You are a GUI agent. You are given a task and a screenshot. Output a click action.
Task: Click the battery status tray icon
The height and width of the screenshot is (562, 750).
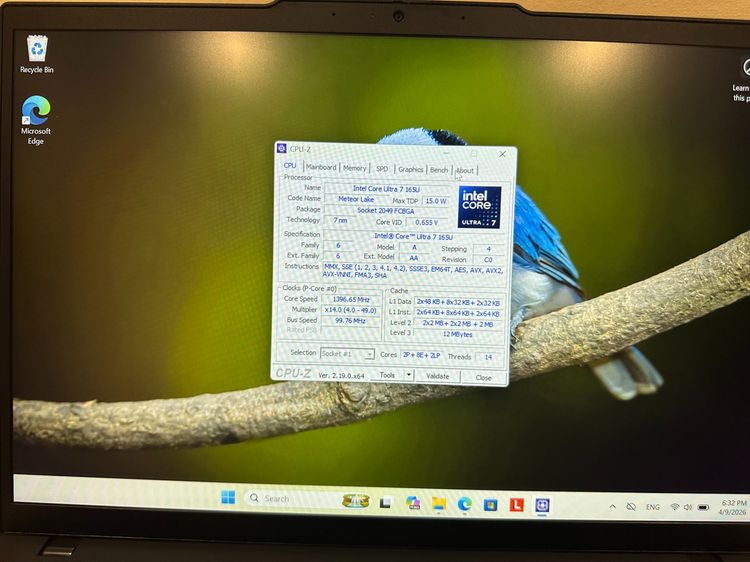tap(703, 507)
